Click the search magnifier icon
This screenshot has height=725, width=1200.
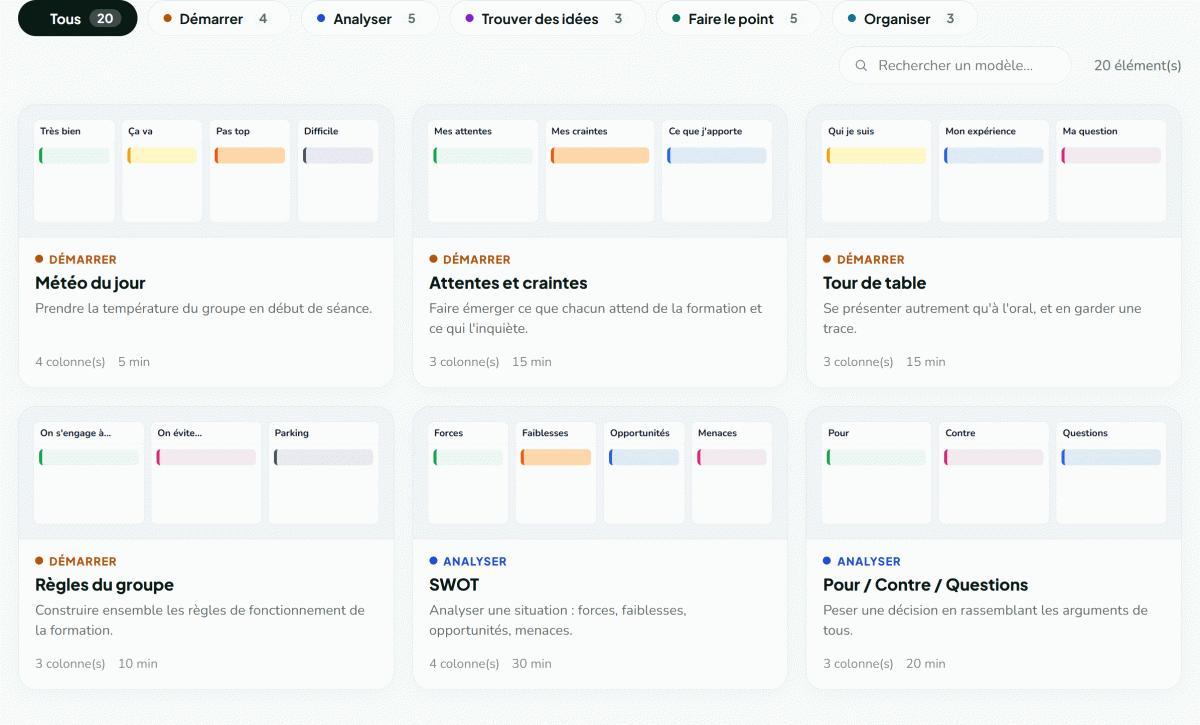[x=861, y=65]
